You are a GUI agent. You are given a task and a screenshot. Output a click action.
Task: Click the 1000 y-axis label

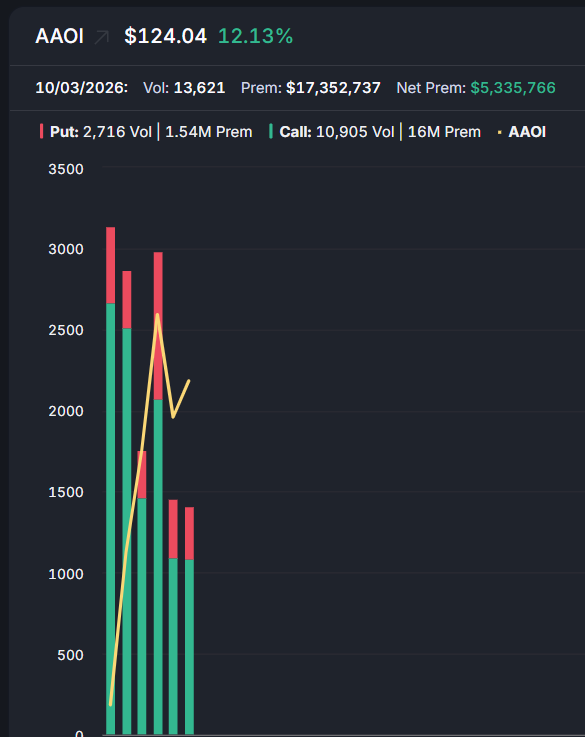pos(66,574)
